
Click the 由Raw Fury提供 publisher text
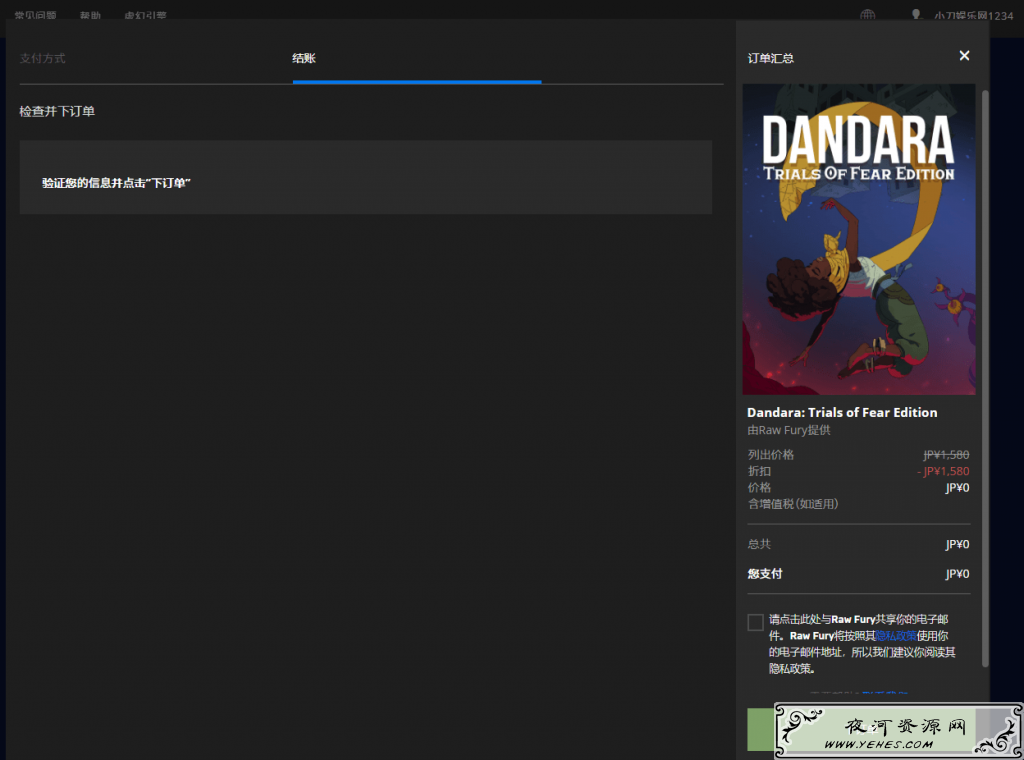coord(789,430)
